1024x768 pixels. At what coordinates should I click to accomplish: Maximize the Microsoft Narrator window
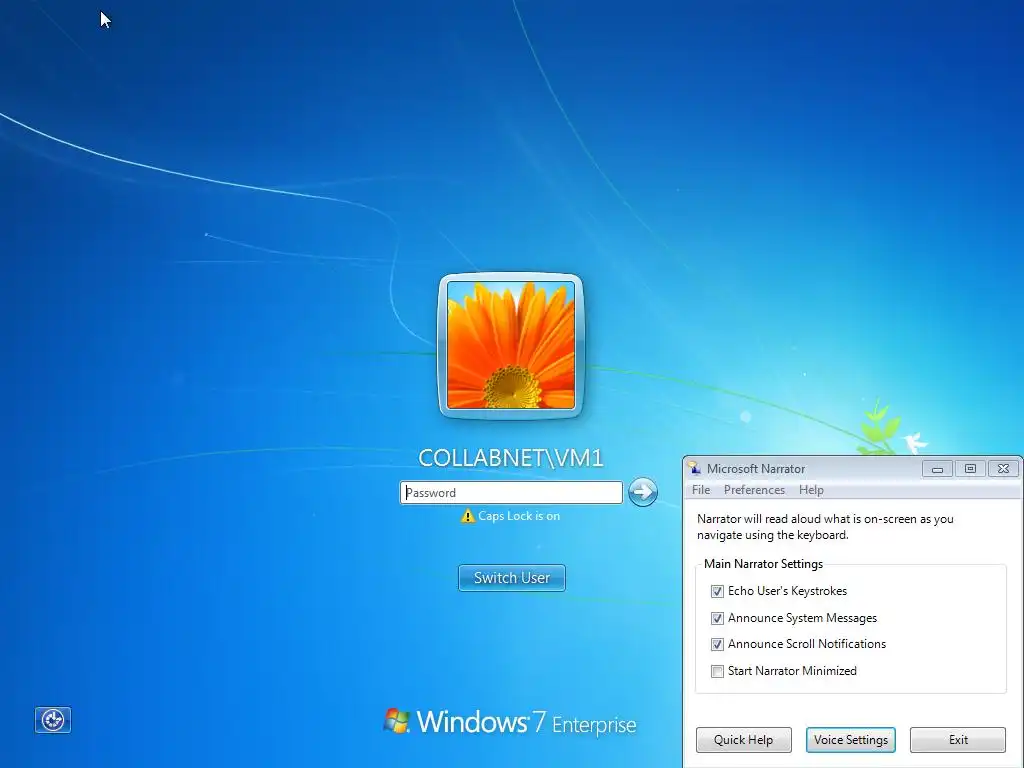pyautogui.click(x=970, y=469)
